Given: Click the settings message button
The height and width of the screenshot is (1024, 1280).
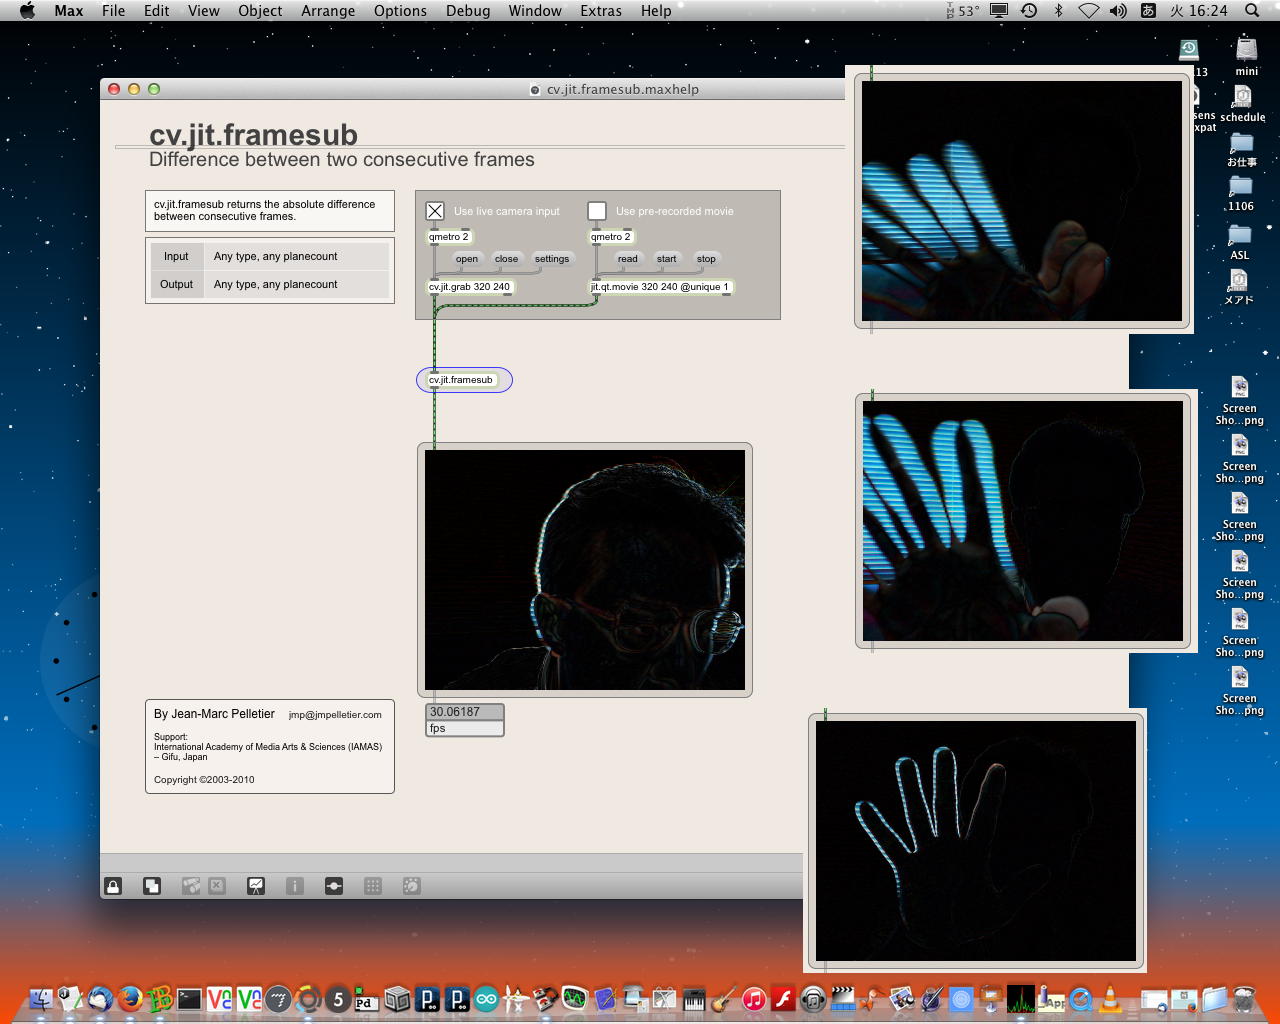Looking at the screenshot, I should point(551,259).
